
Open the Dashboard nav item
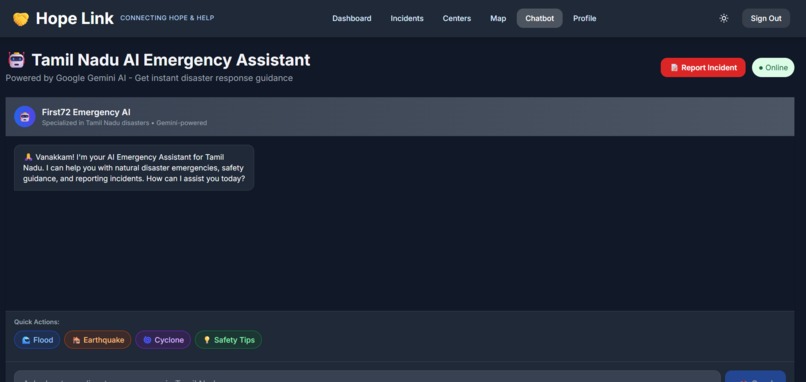point(352,19)
